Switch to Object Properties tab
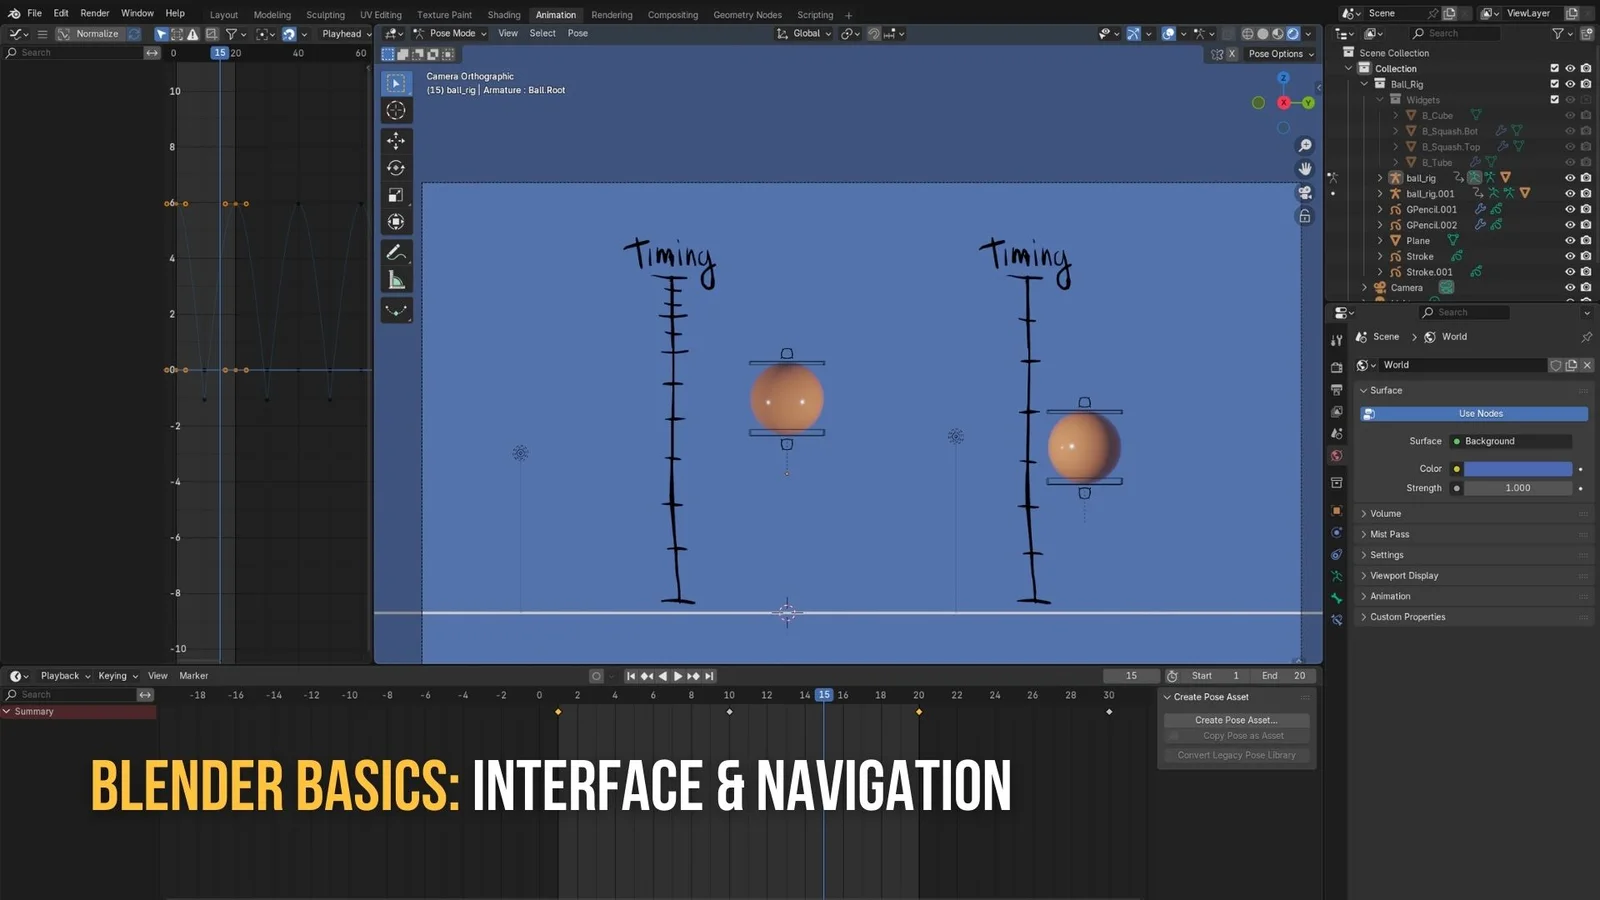1600x900 pixels. [1337, 509]
